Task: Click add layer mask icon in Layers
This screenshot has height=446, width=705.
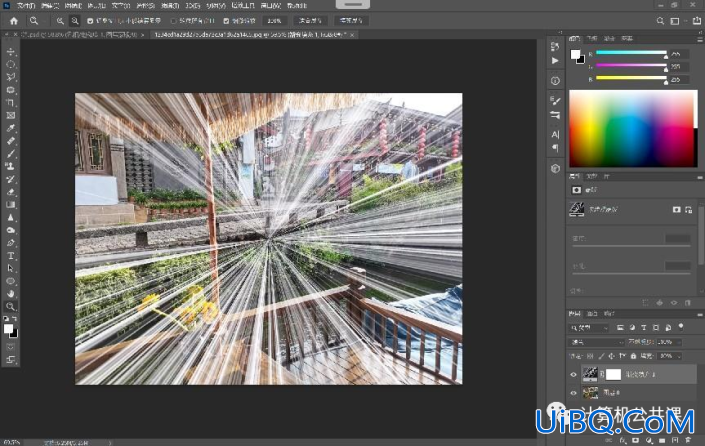Action: point(635,440)
